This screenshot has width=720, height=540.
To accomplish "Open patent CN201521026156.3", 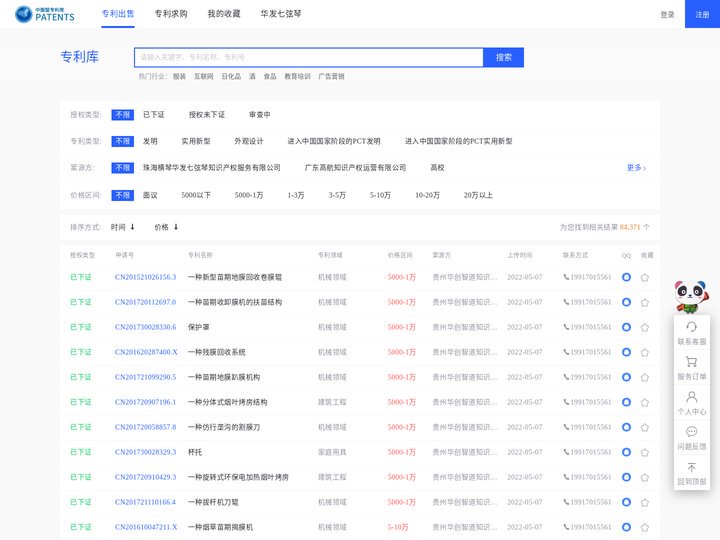I will (146, 277).
